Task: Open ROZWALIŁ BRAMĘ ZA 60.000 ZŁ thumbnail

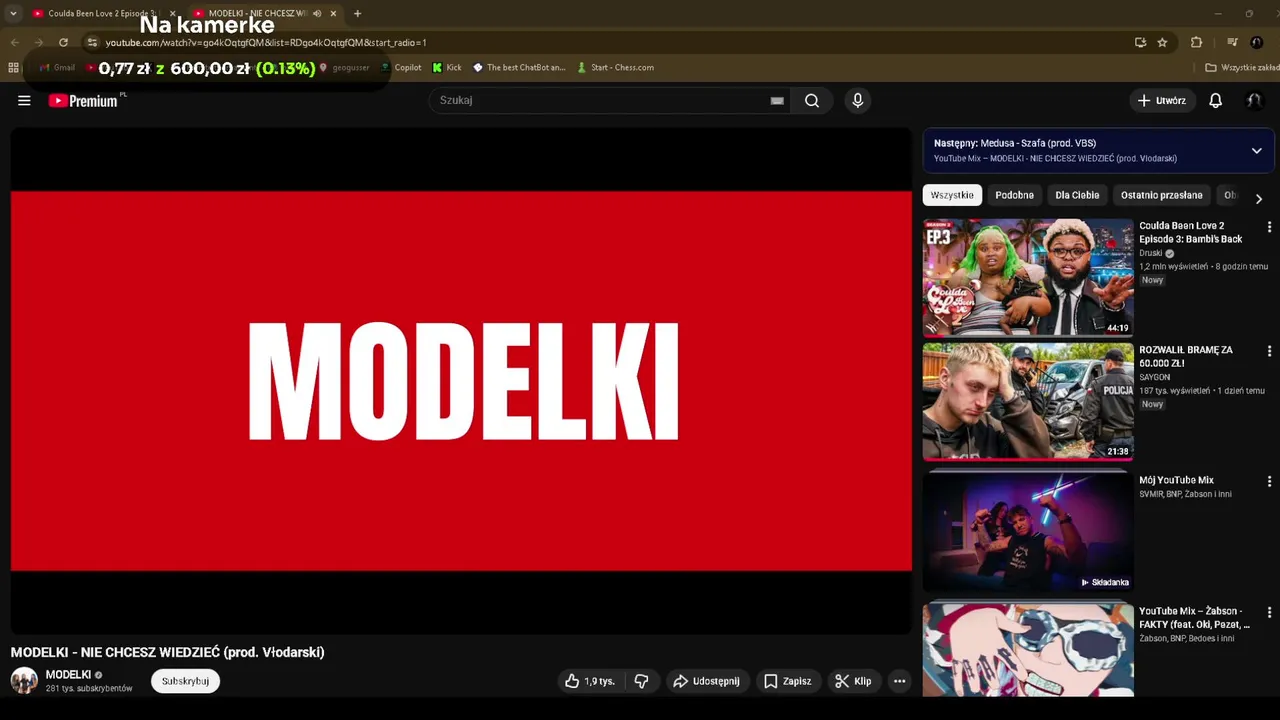Action: 1028,401
